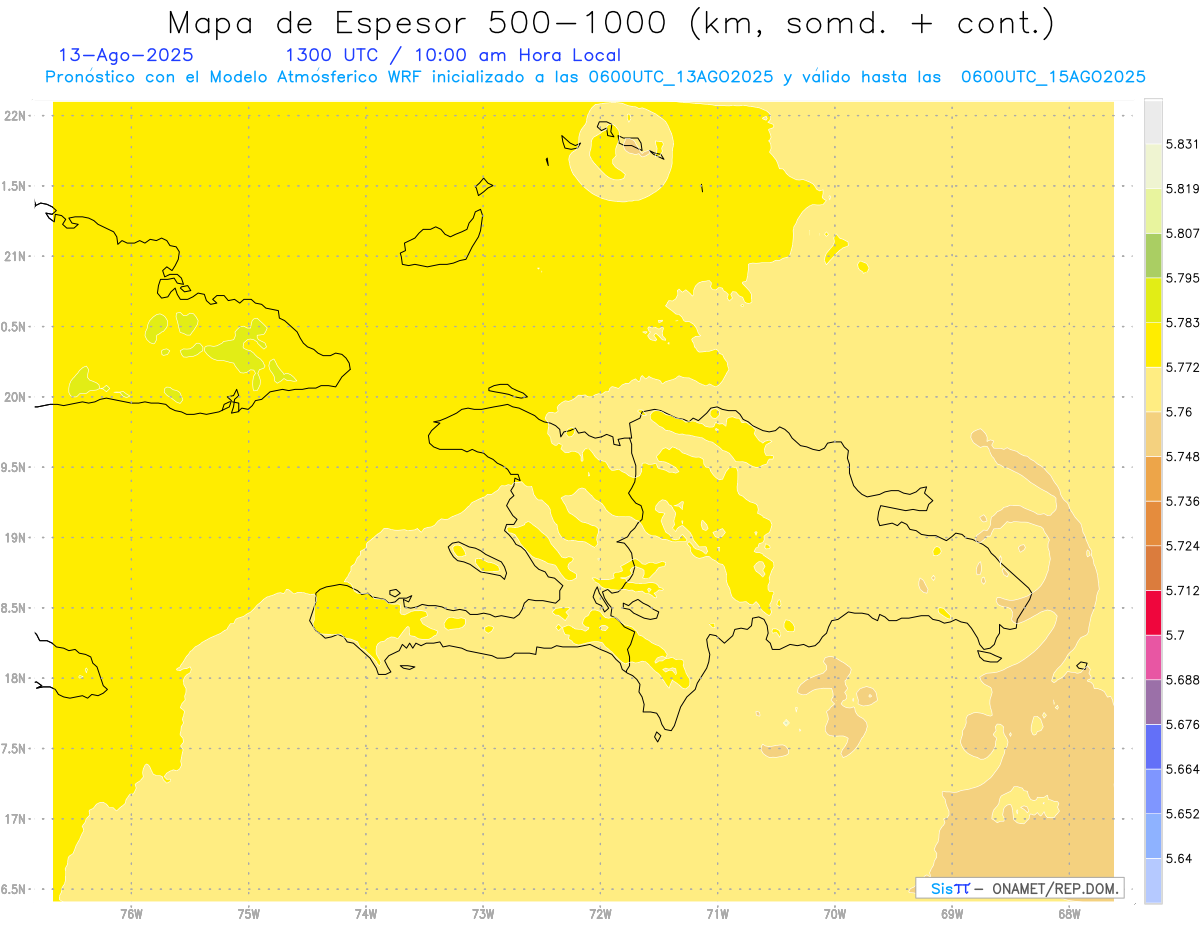Pick the orange legend swatch between 5.748 and 5.736
Image resolution: width=1200 pixels, height=927 pixels.
[1153, 478]
